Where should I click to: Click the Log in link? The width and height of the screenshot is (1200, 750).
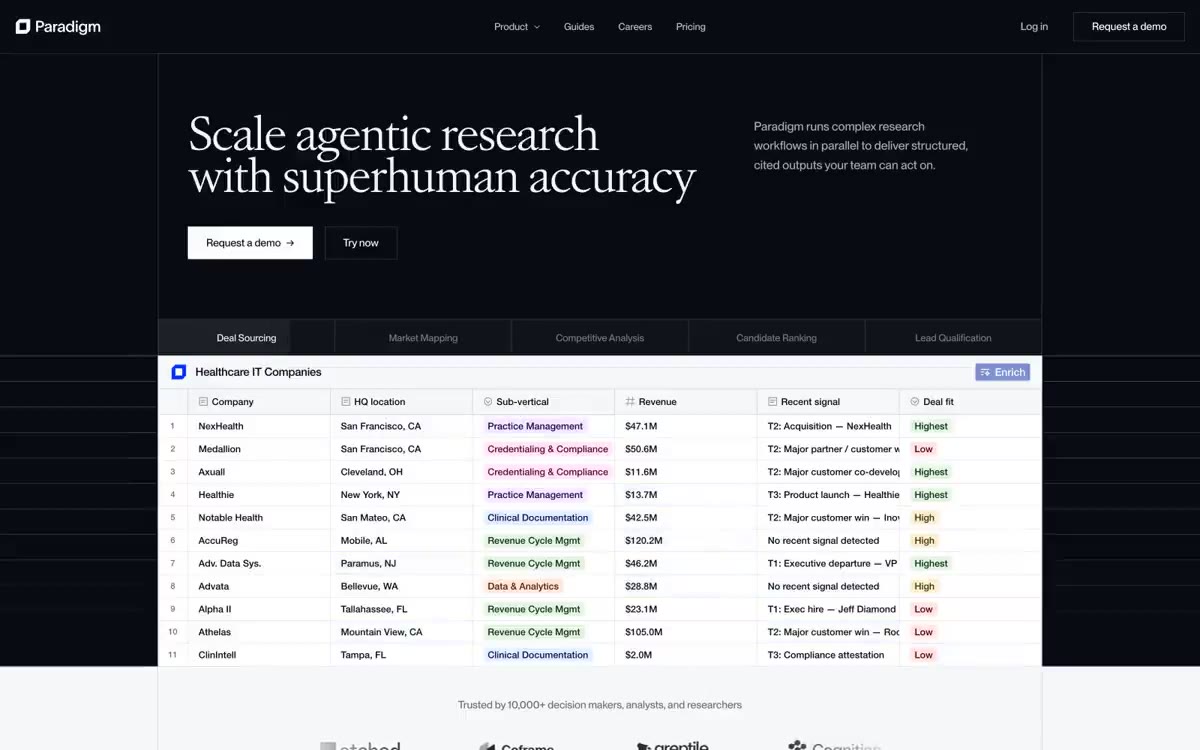pos(1034,27)
